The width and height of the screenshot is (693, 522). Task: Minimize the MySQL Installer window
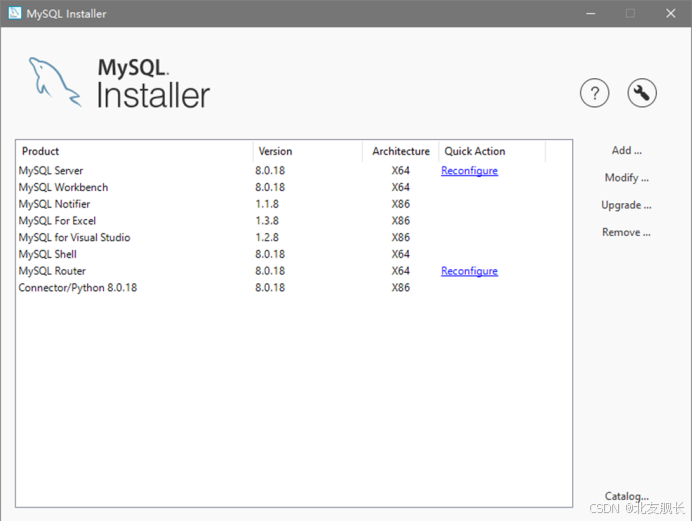coord(590,14)
